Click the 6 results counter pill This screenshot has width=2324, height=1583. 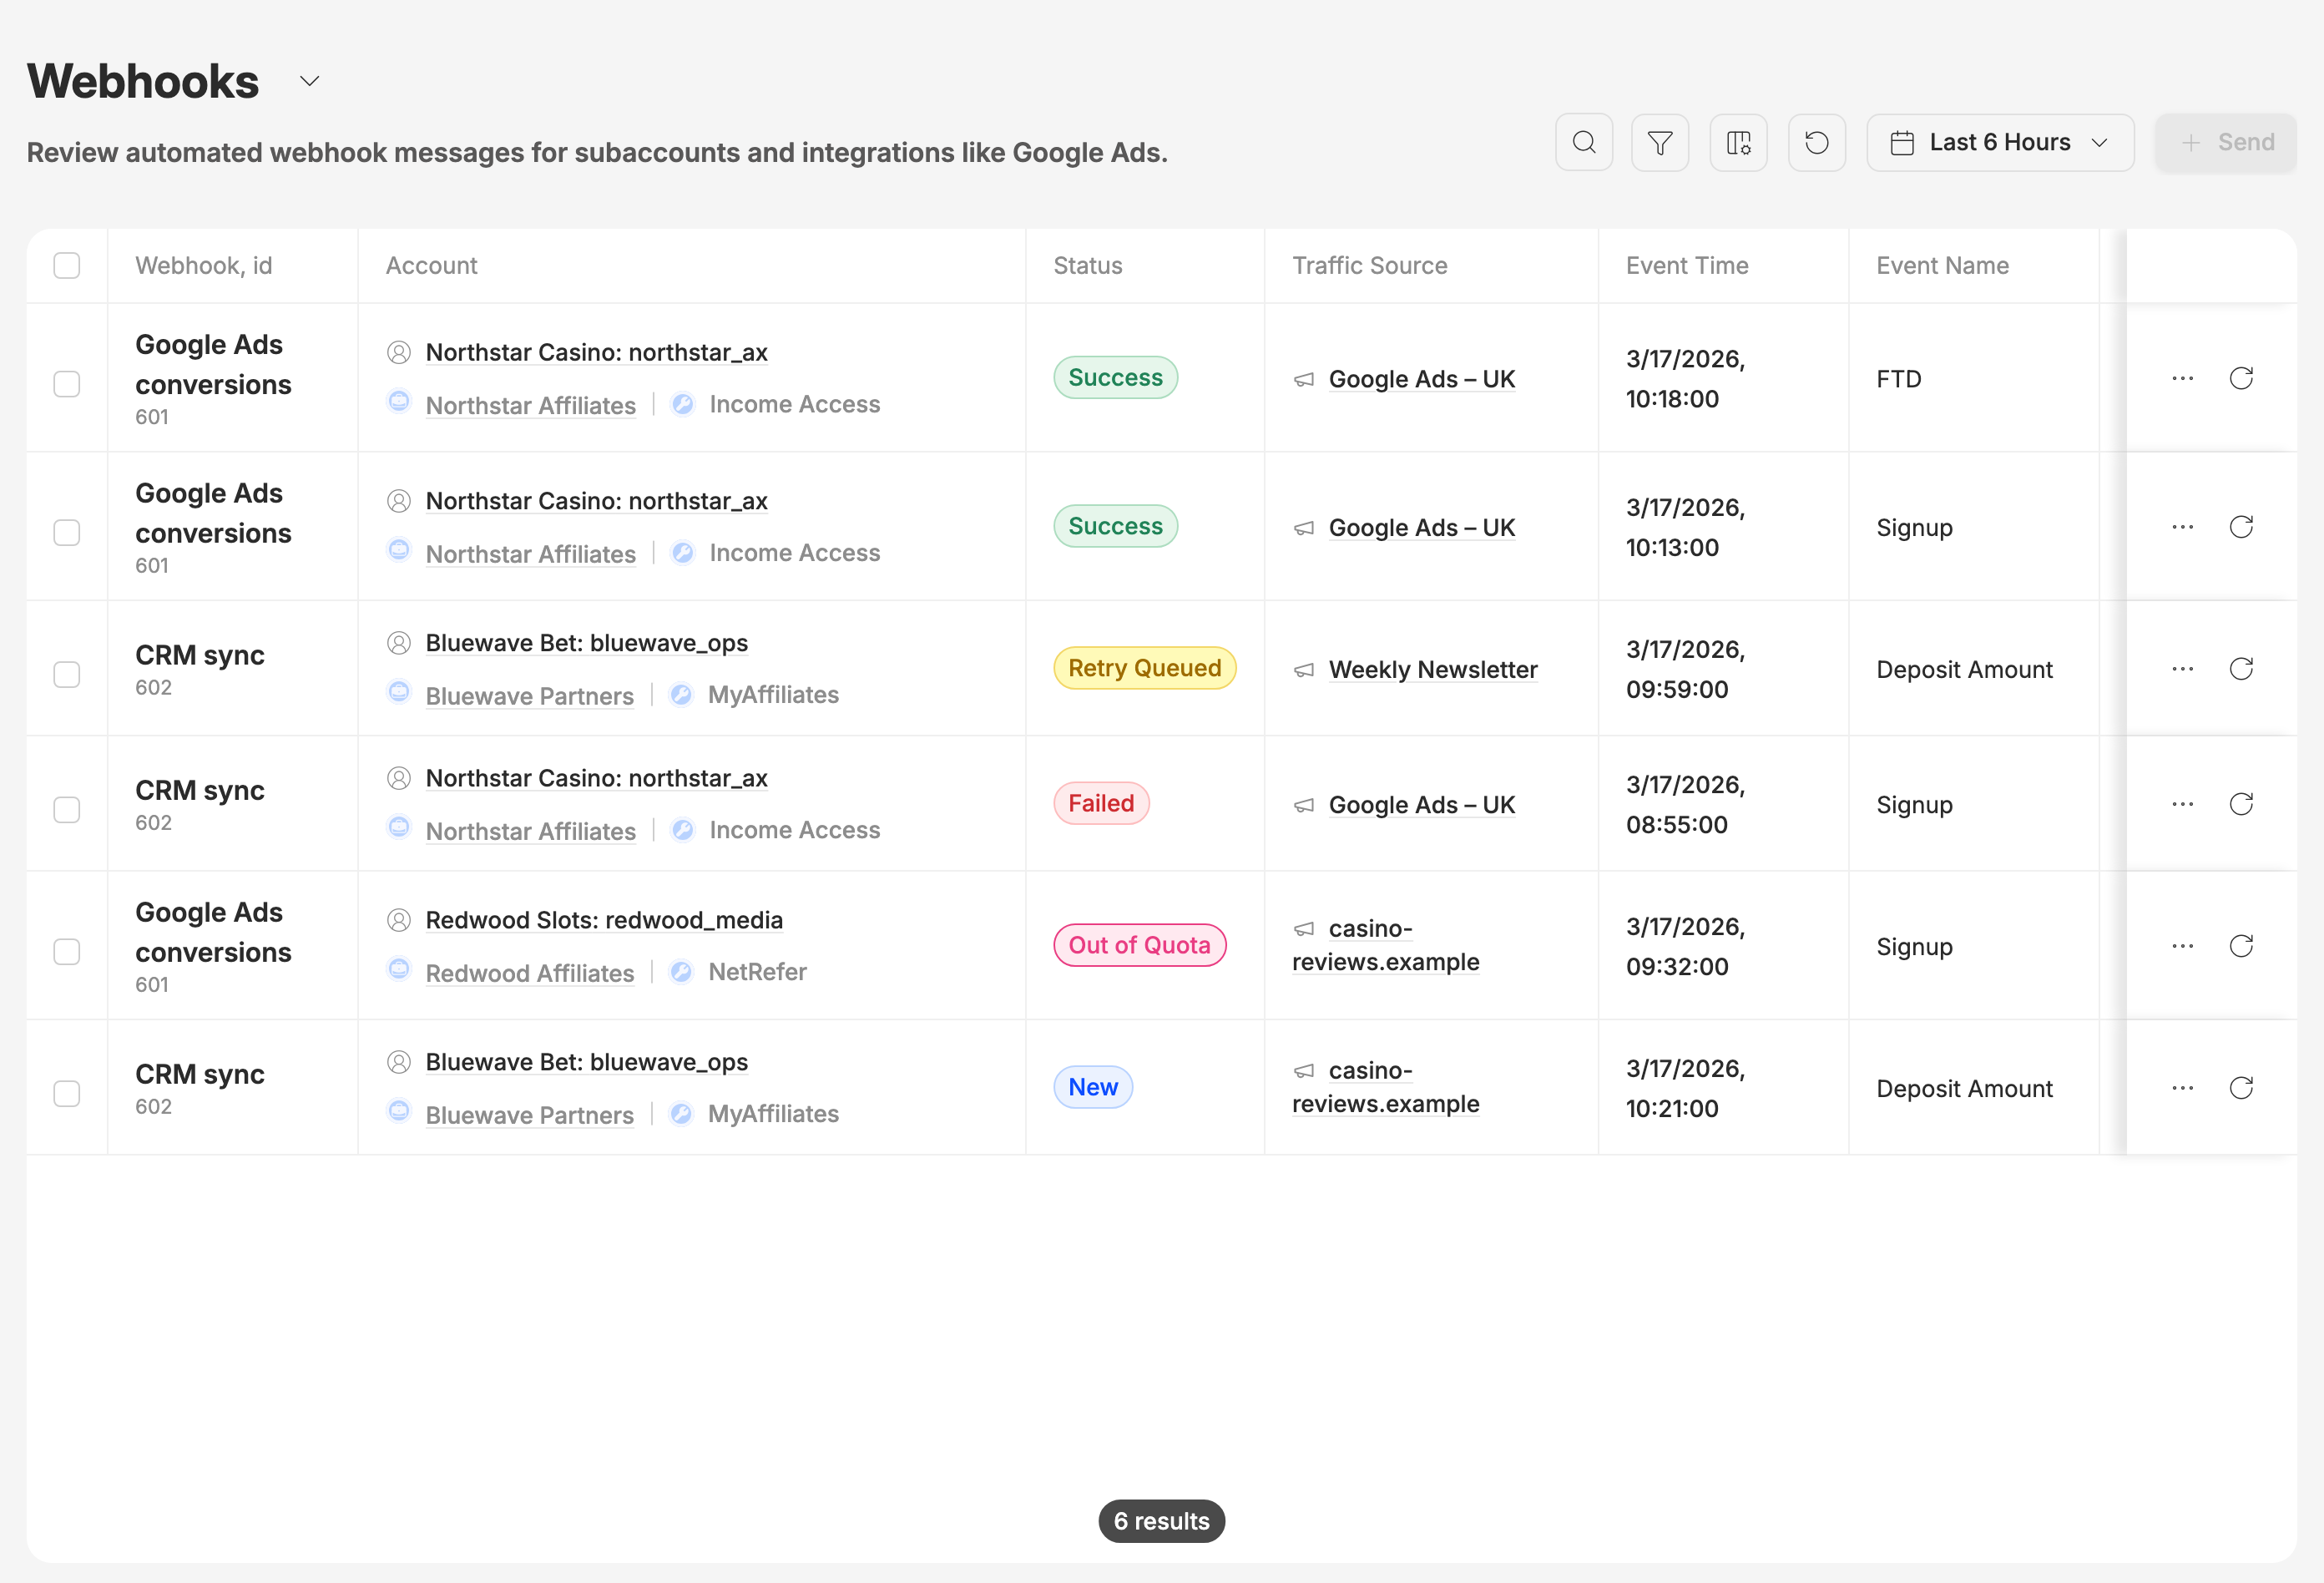(1162, 1521)
